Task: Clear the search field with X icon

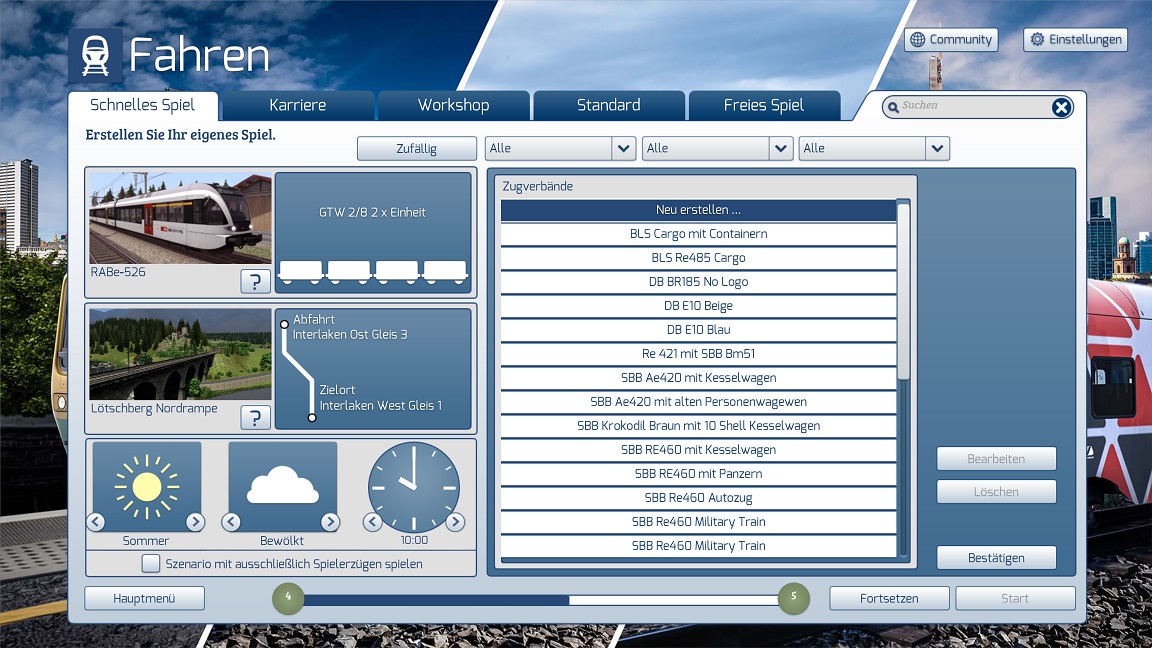Action: (1061, 108)
